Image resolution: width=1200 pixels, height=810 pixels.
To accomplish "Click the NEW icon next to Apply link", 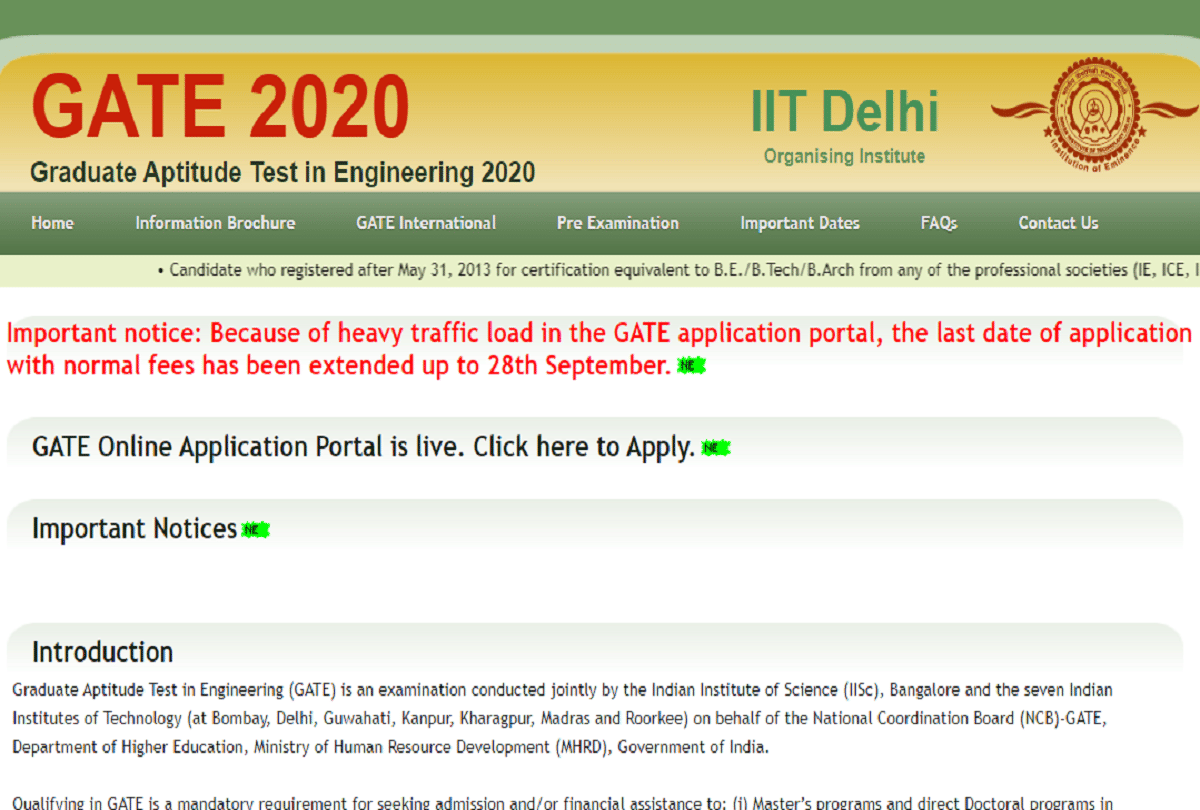I will 714,446.
